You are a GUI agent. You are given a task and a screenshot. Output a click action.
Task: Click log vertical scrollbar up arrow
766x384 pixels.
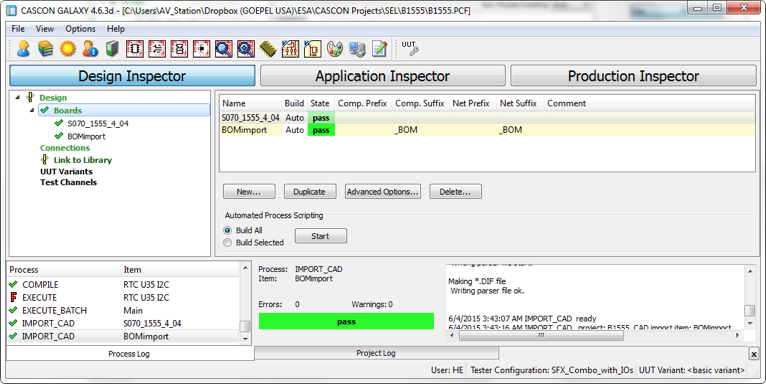coord(749,270)
